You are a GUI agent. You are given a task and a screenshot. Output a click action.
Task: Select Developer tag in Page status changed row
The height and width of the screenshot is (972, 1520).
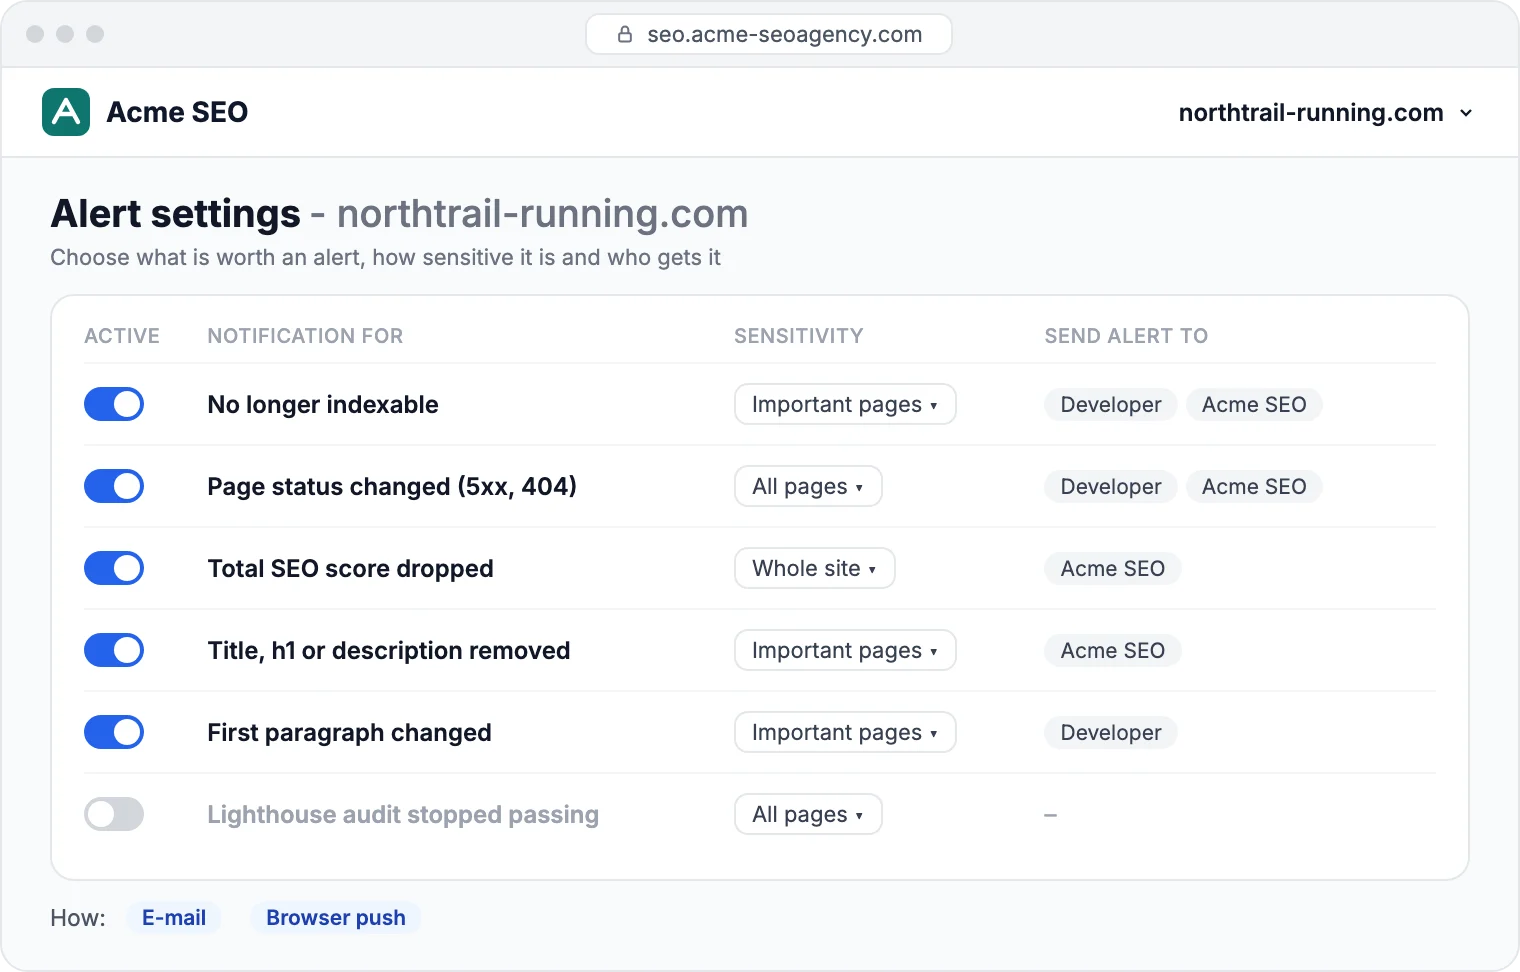point(1111,486)
